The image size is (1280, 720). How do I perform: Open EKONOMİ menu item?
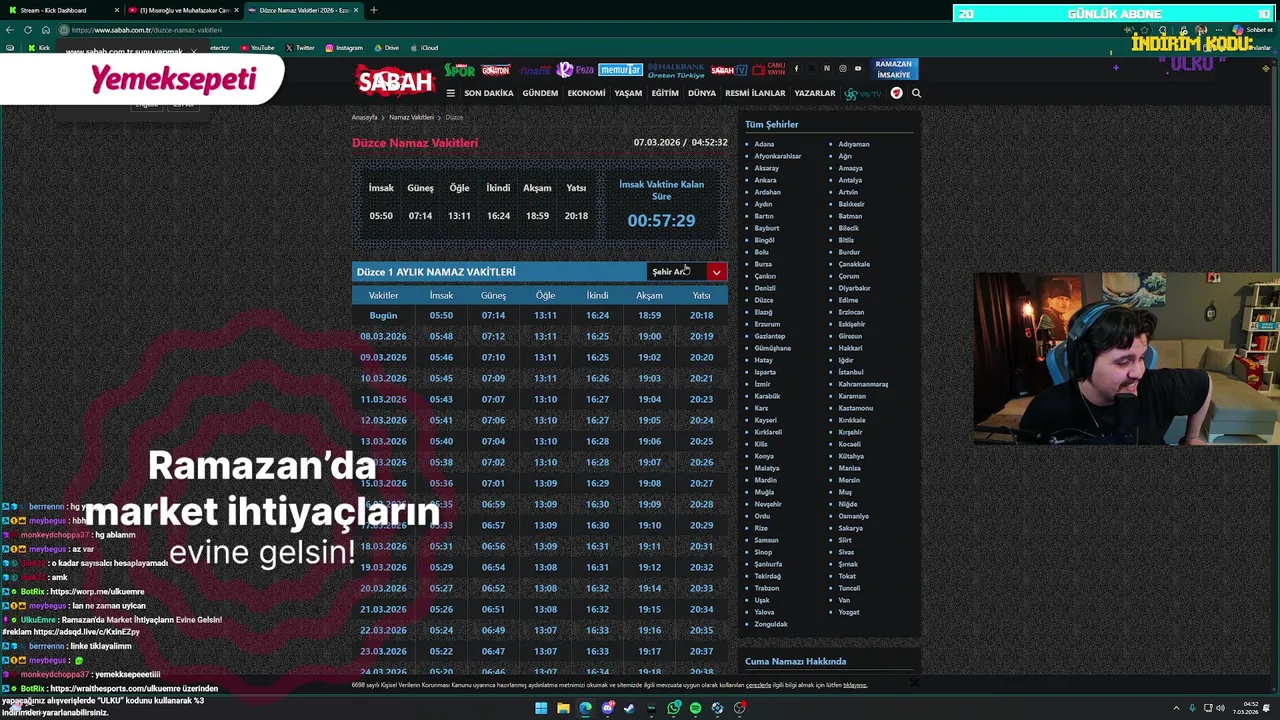tap(586, 93)
